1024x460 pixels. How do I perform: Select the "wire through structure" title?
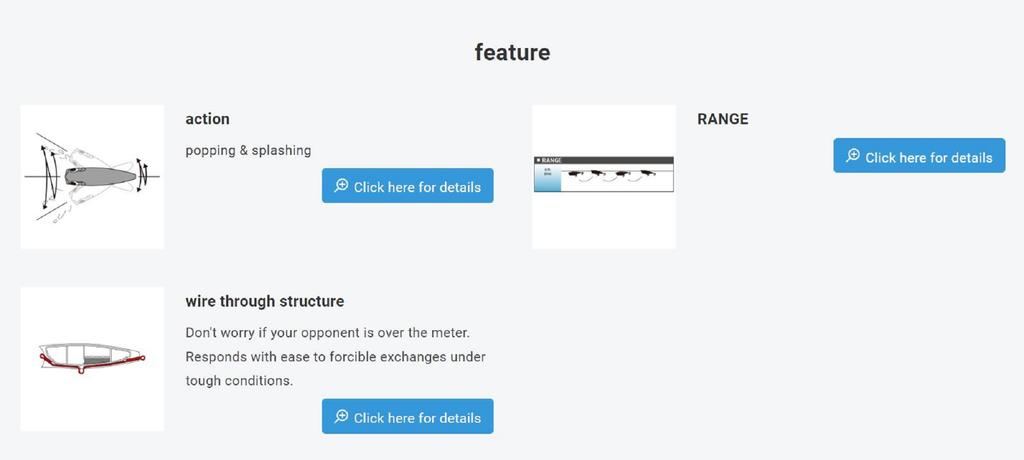264,301
